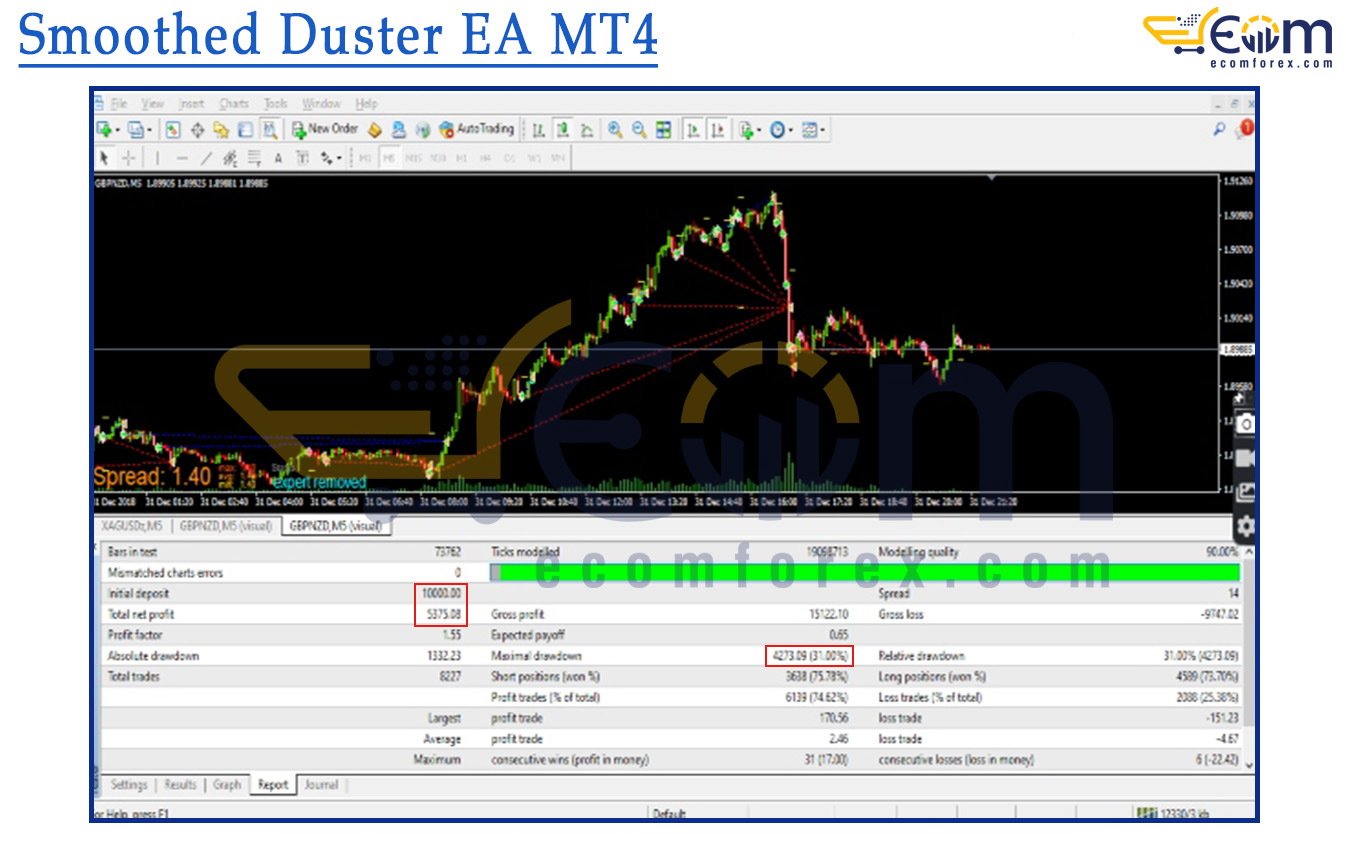This screenshot has height=868, width=1346.
Task: Switch to the Graph tab
Action: point(227,785)
